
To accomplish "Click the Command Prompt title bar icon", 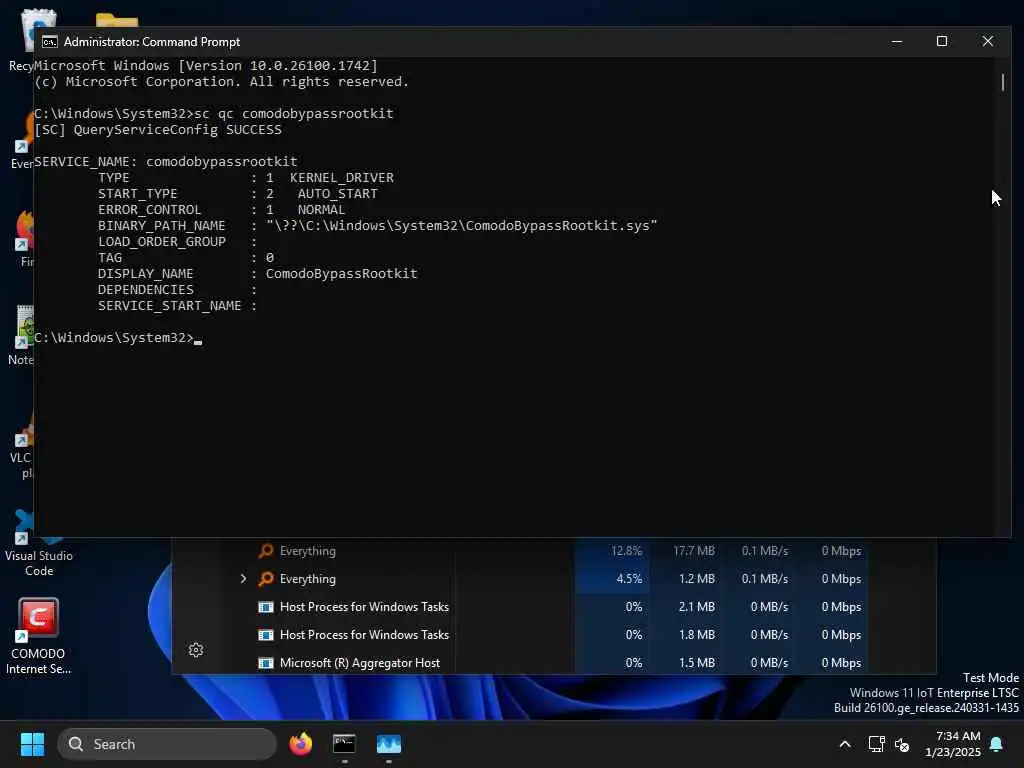I will coord(50,42).
